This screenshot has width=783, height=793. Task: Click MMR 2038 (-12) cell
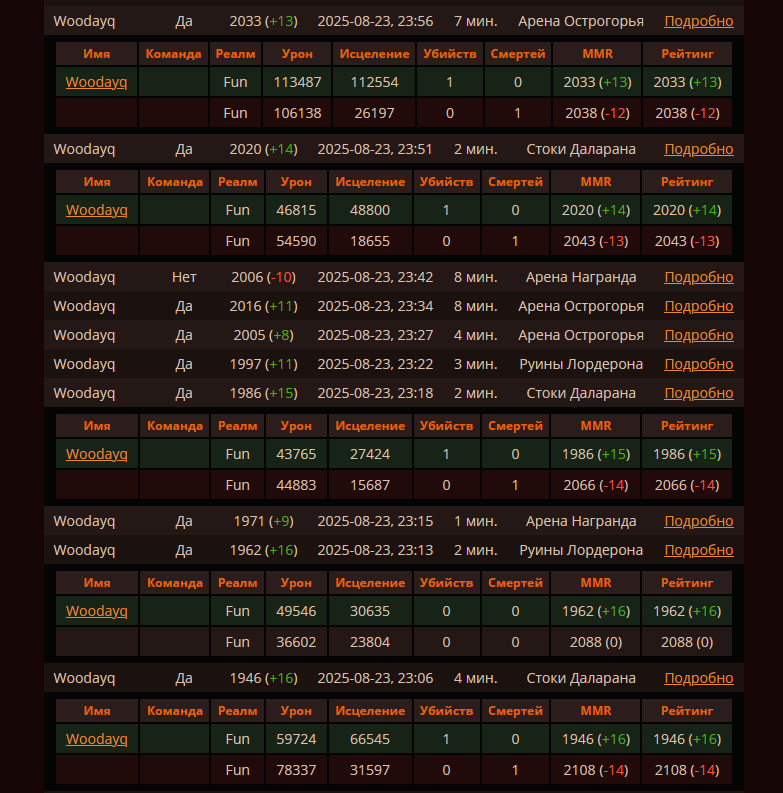[597, 113]
